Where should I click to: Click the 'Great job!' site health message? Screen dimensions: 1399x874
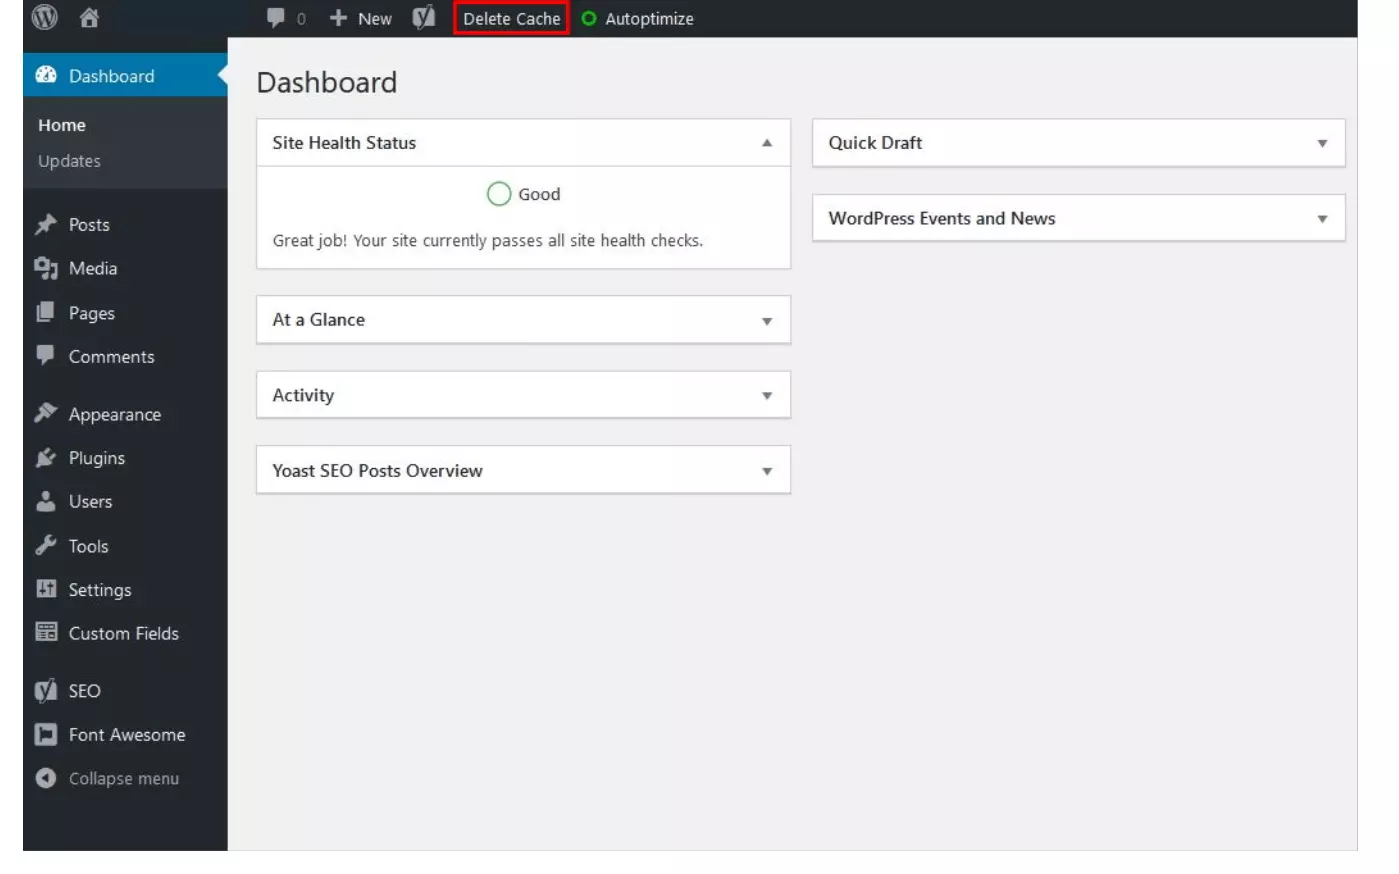coord(488,240)
